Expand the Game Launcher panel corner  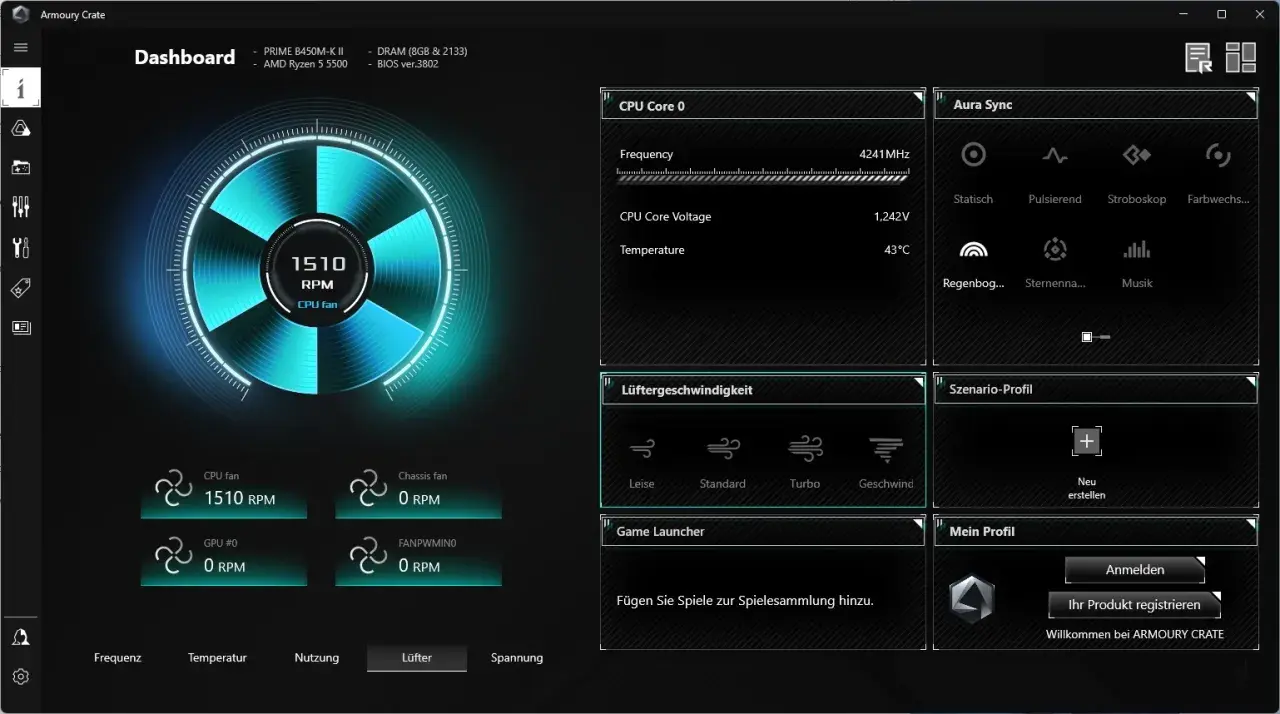[x=918, y=524]
